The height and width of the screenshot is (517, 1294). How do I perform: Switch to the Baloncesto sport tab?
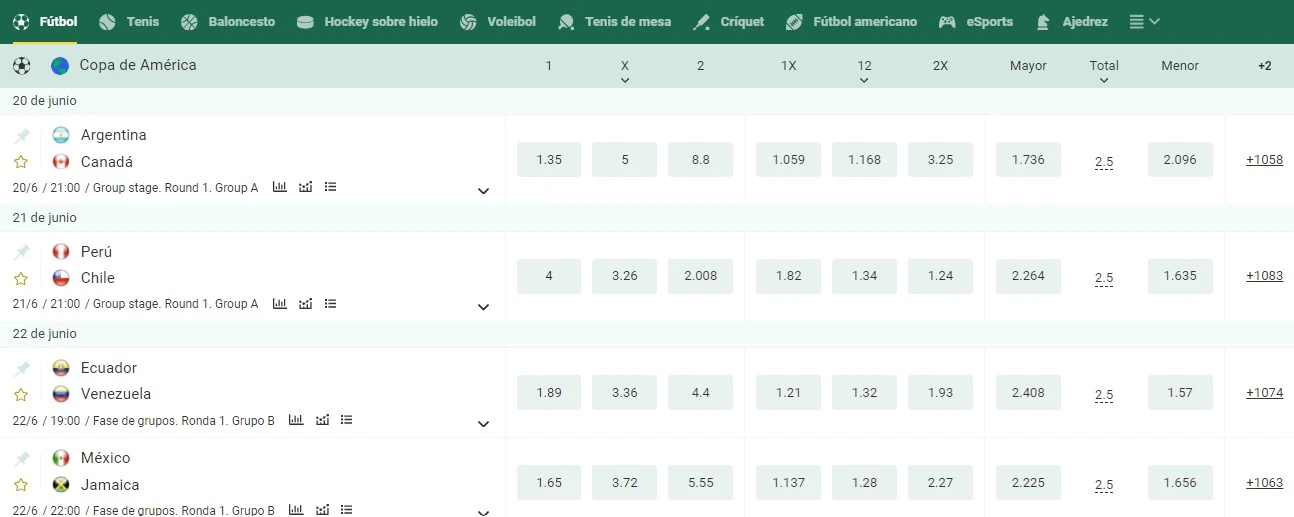point(228,21)
